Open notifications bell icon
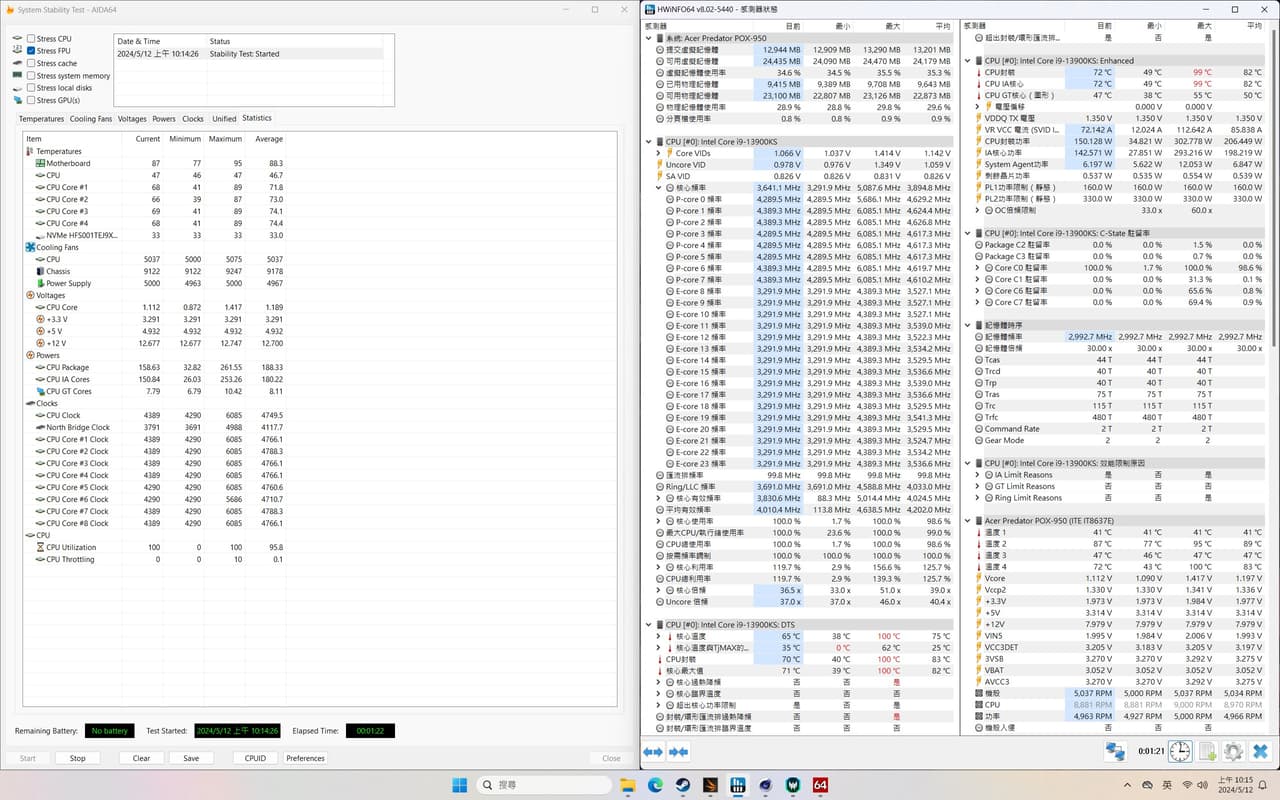This screenshot has width=1280, height=800. tap(1261, 785)
